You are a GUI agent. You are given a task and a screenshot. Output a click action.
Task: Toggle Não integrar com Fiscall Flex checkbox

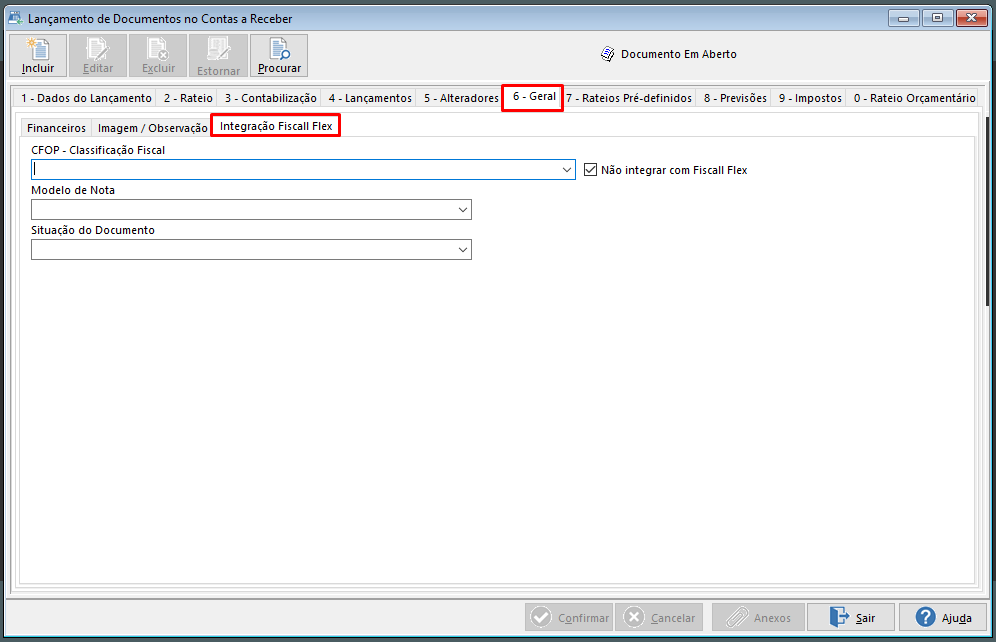point(590,170)
